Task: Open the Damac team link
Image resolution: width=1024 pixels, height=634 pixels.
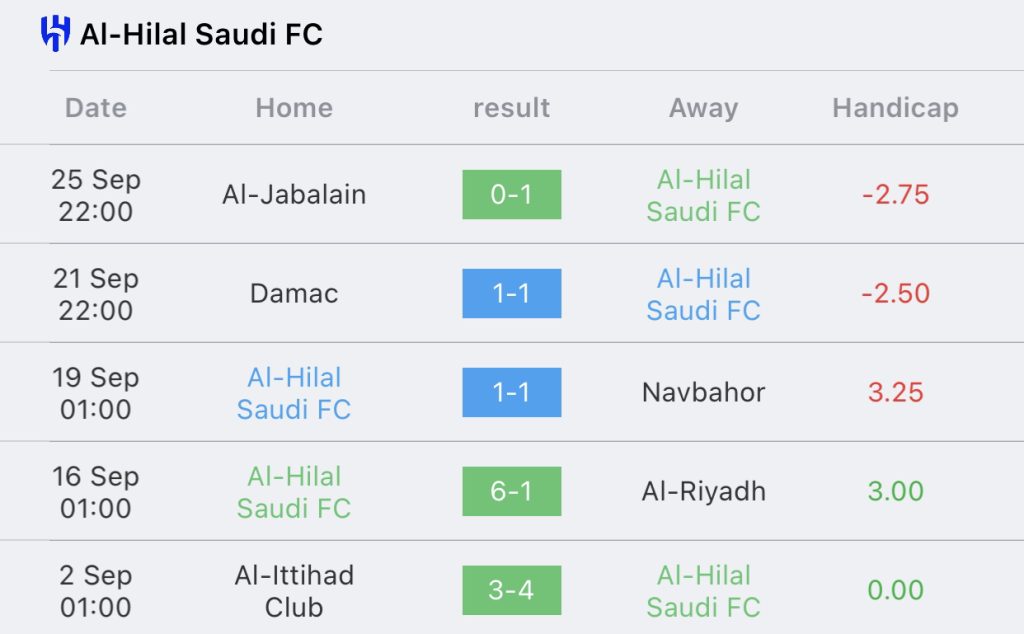Action: coord(294,294)
